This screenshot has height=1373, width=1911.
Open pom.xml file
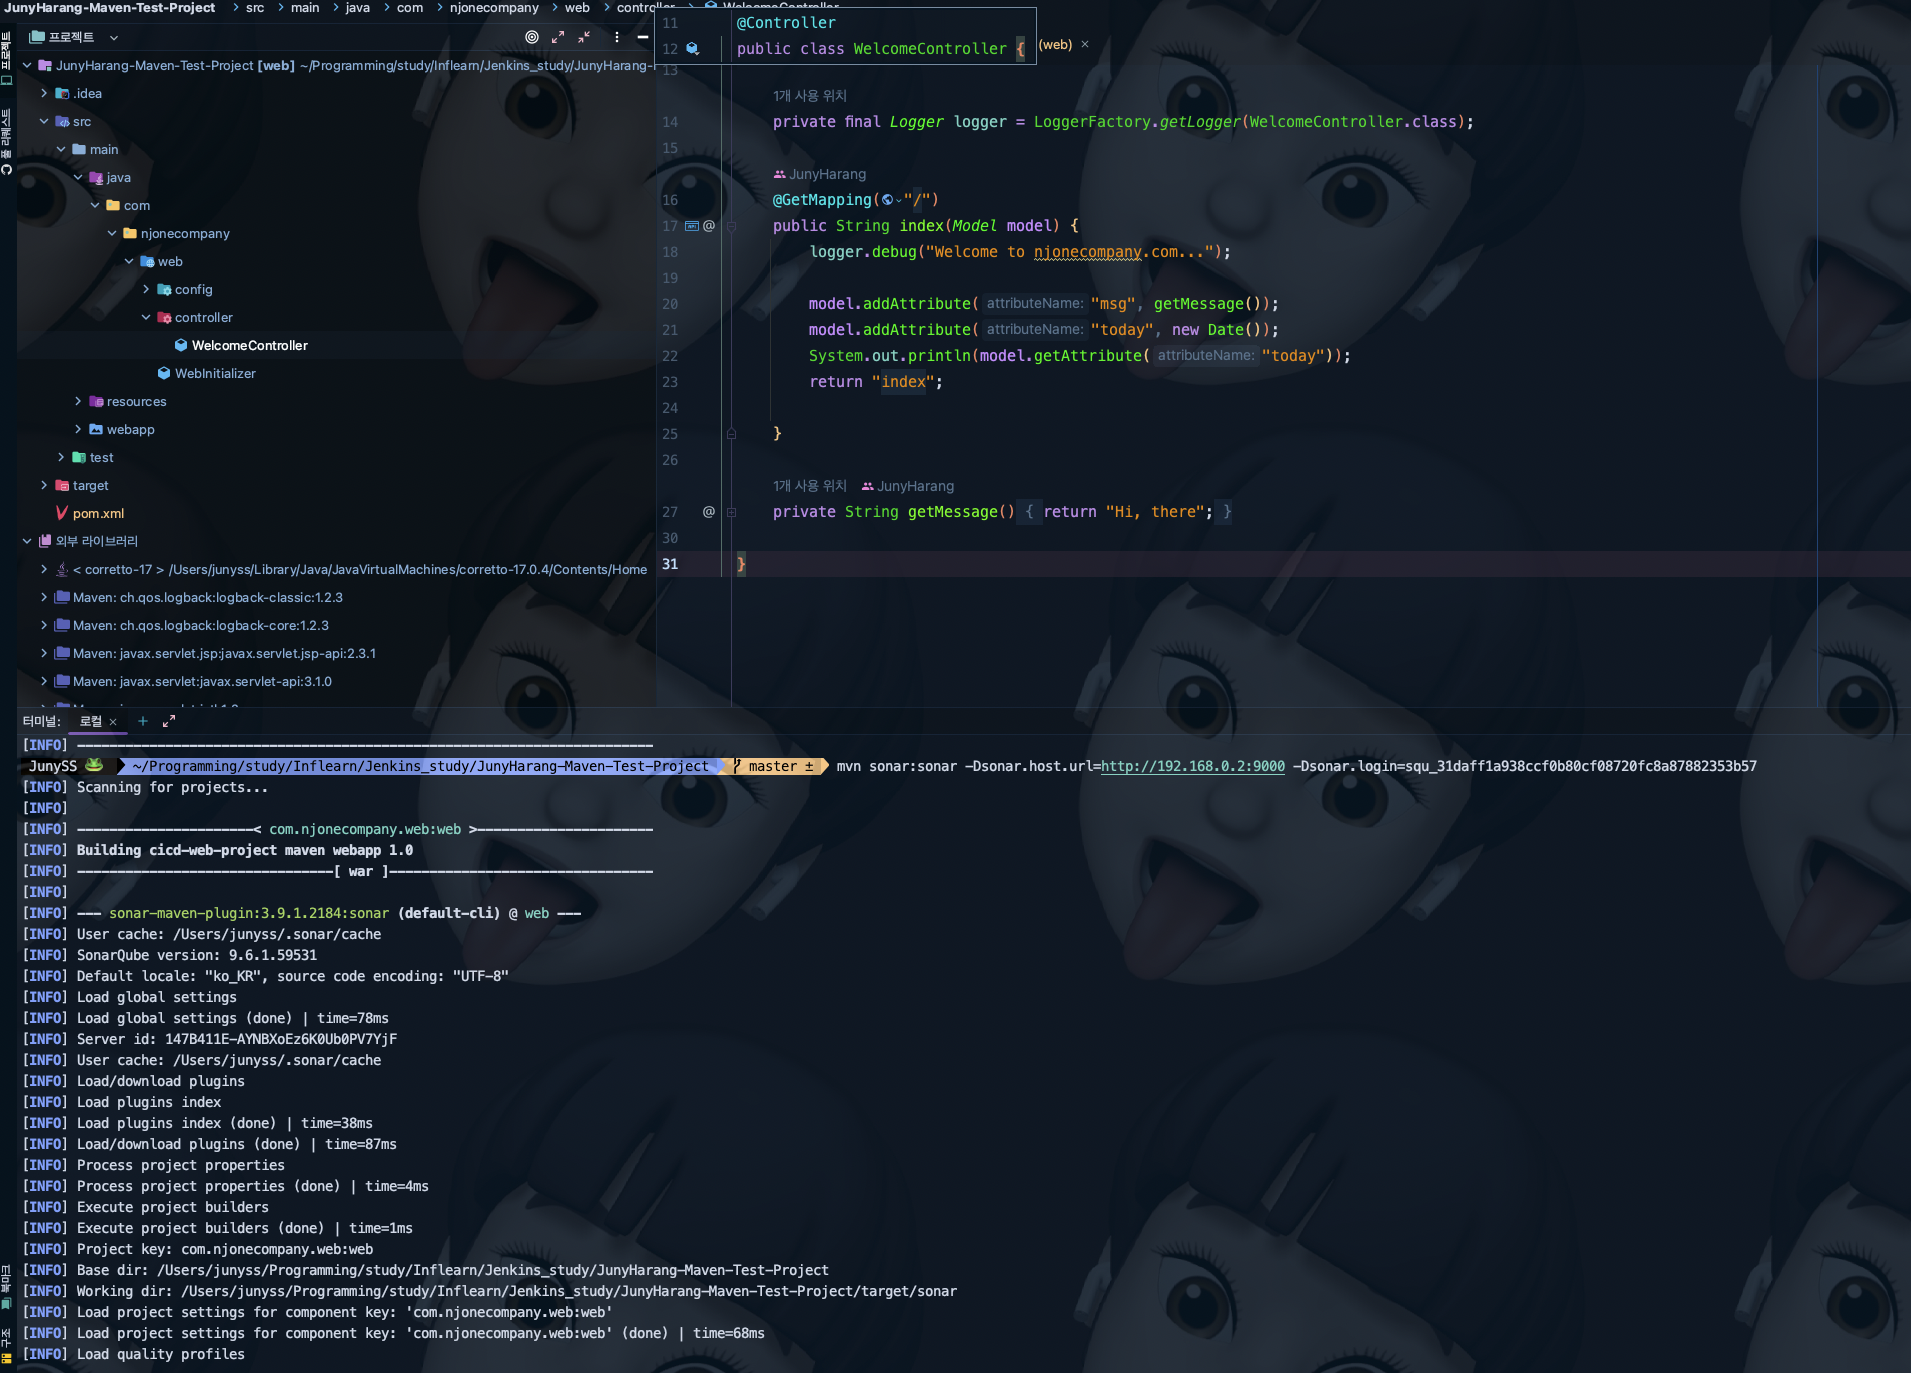coord(90,513)
